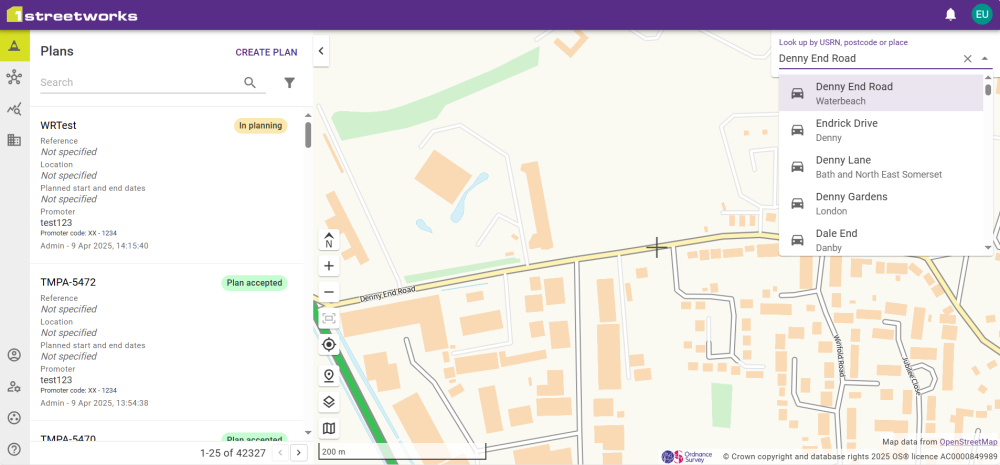Click 'Admin - 9 Apr 2025, 14:15:40' text

pos(94,246)
